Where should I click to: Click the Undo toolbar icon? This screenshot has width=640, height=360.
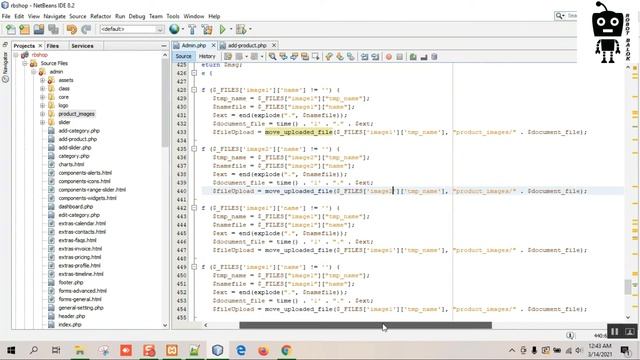71,29
